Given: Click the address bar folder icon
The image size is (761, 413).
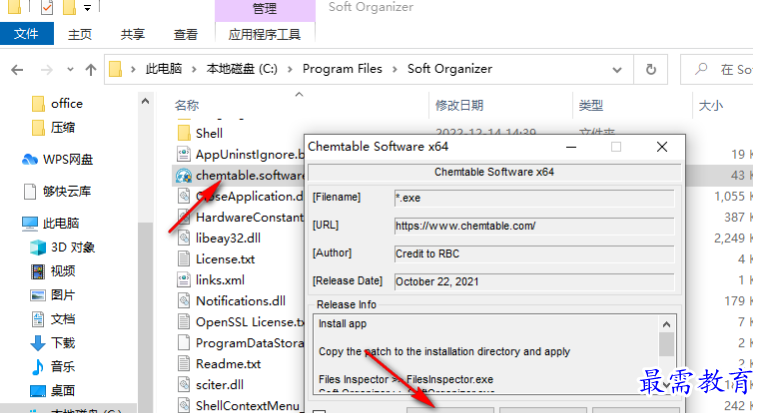Looking at the screenshot, I should click(116, 69).
